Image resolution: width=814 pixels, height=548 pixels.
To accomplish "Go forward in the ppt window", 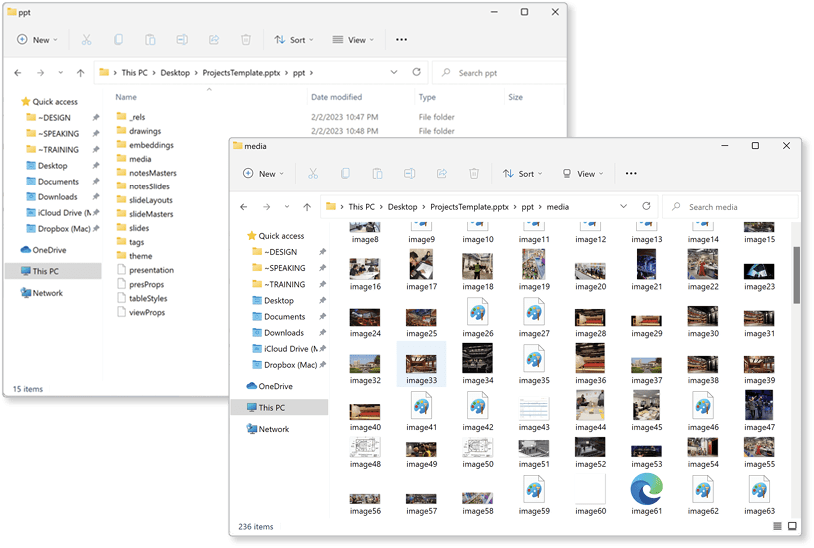I will tap(40, 73).
